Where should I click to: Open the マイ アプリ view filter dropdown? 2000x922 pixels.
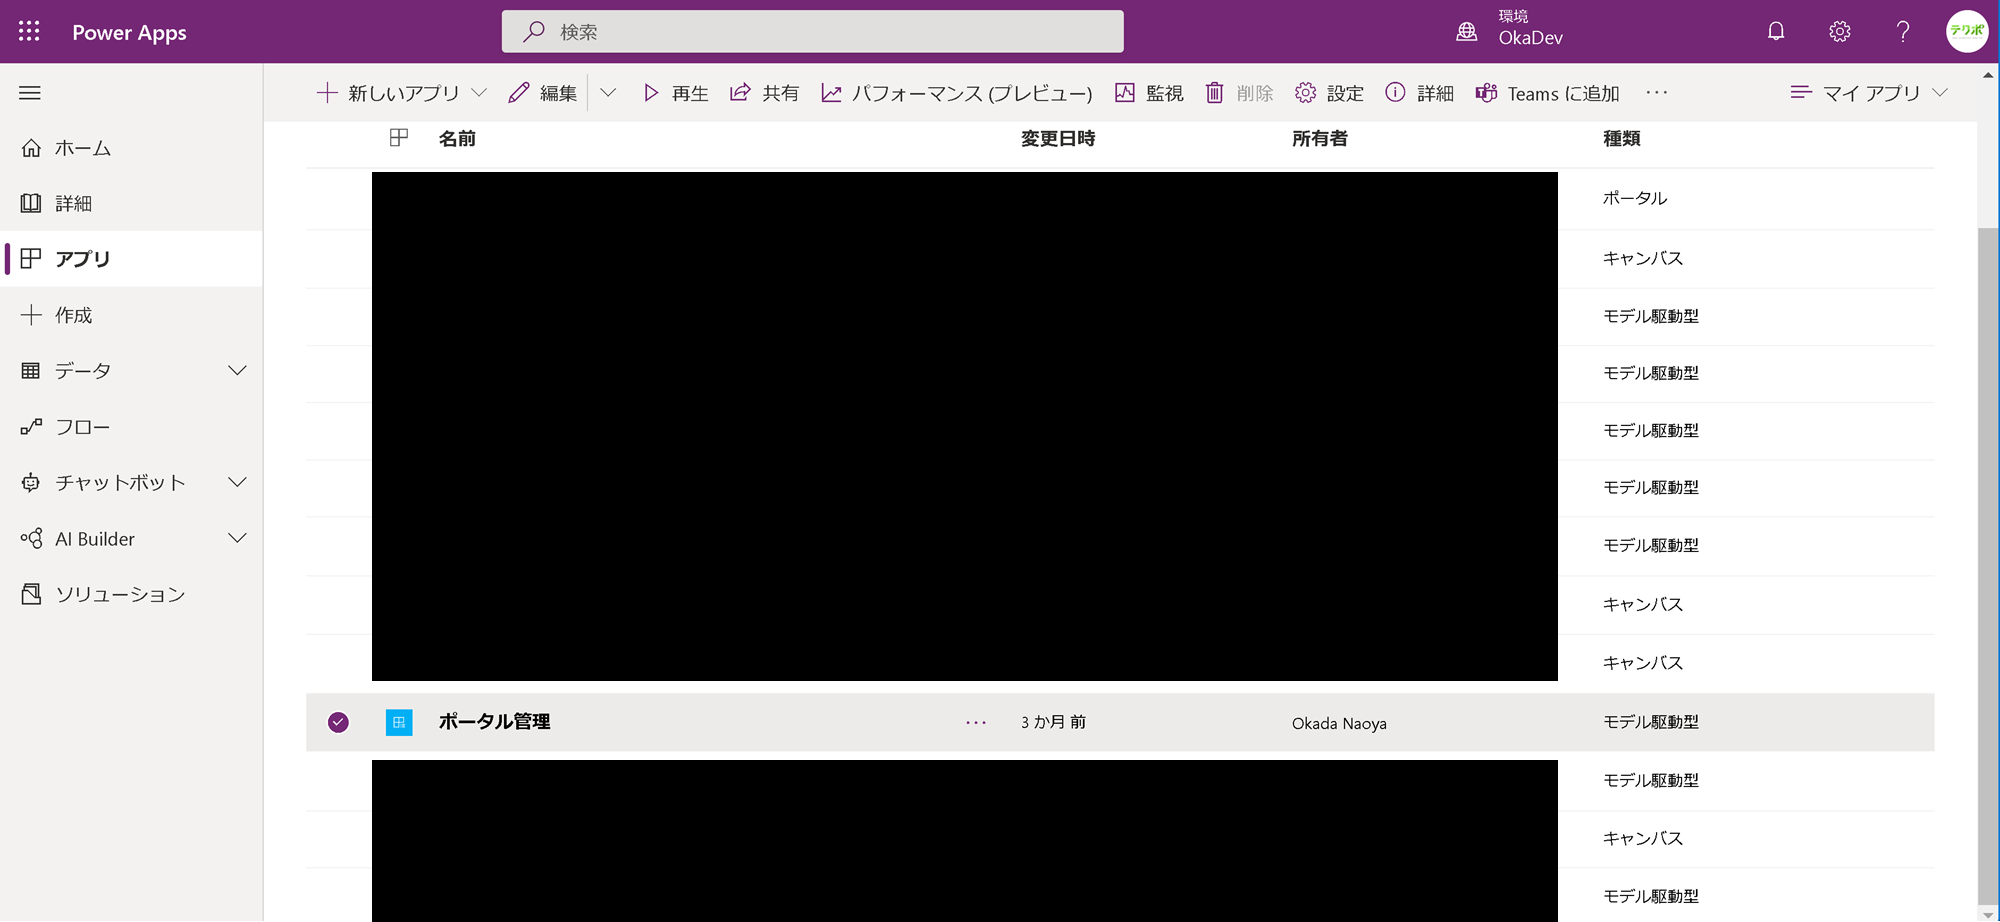(1868, 93)
